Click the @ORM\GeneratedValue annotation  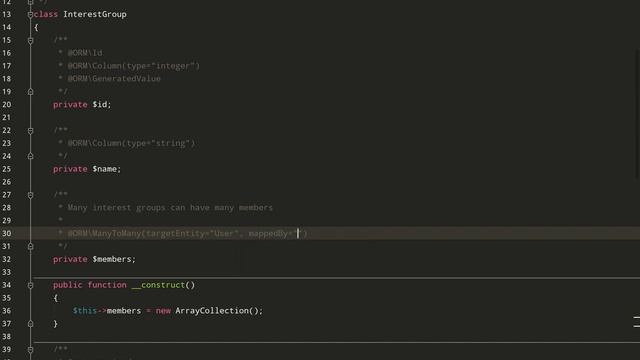tap(114, 79)
